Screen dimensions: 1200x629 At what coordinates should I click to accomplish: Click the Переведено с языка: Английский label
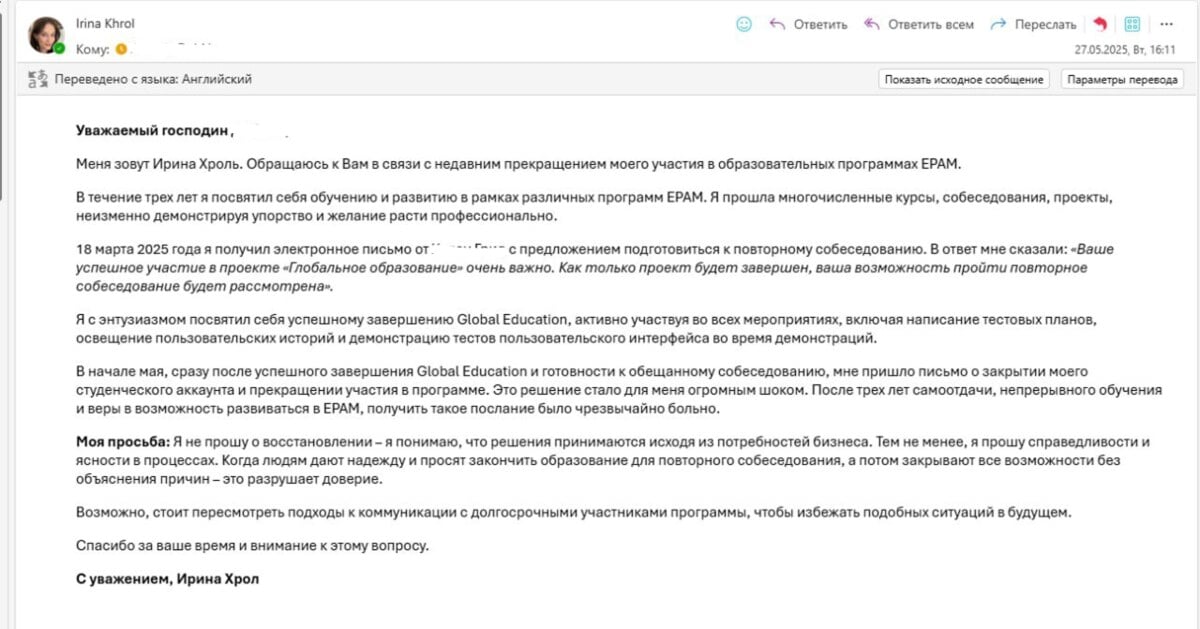[x=153, y=79]
